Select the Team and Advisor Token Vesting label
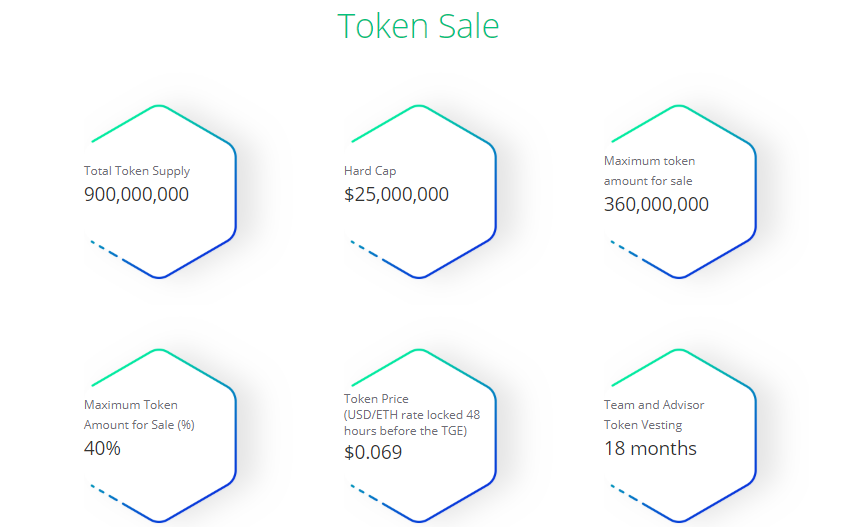848x527 pixels. [x=654, y=415]
